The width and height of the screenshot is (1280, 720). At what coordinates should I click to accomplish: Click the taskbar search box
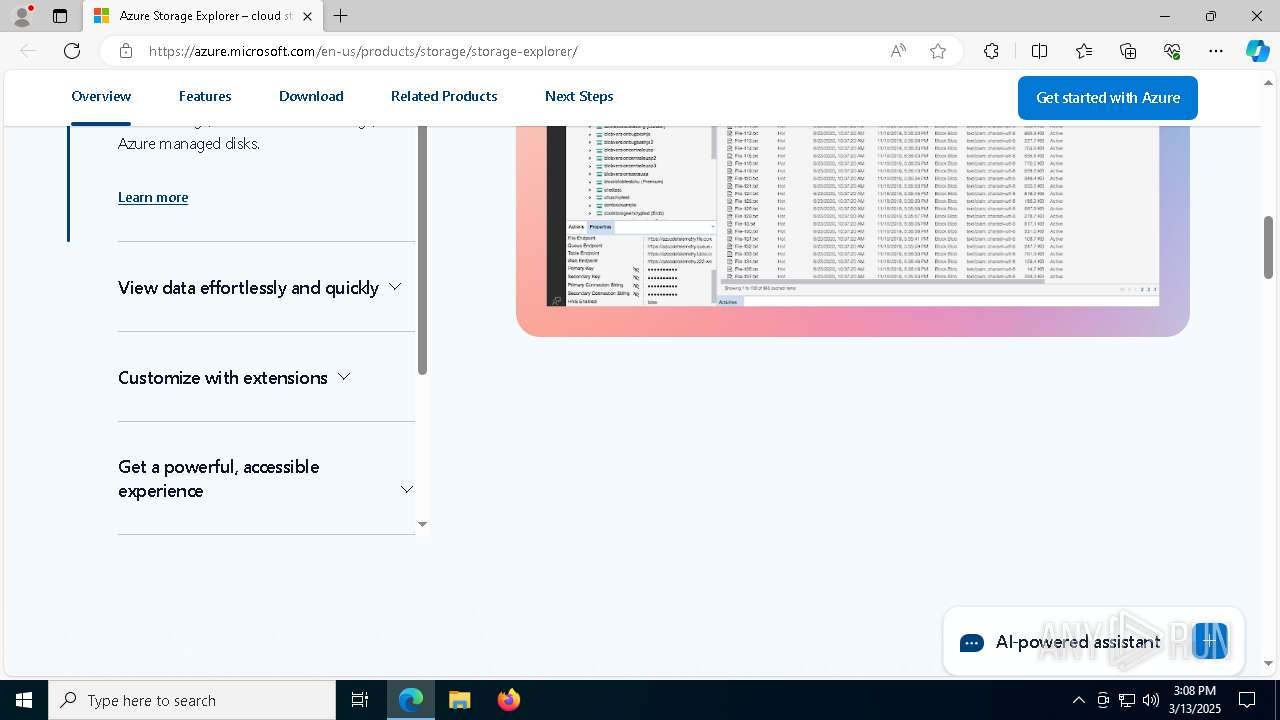(x=192, y=700)
